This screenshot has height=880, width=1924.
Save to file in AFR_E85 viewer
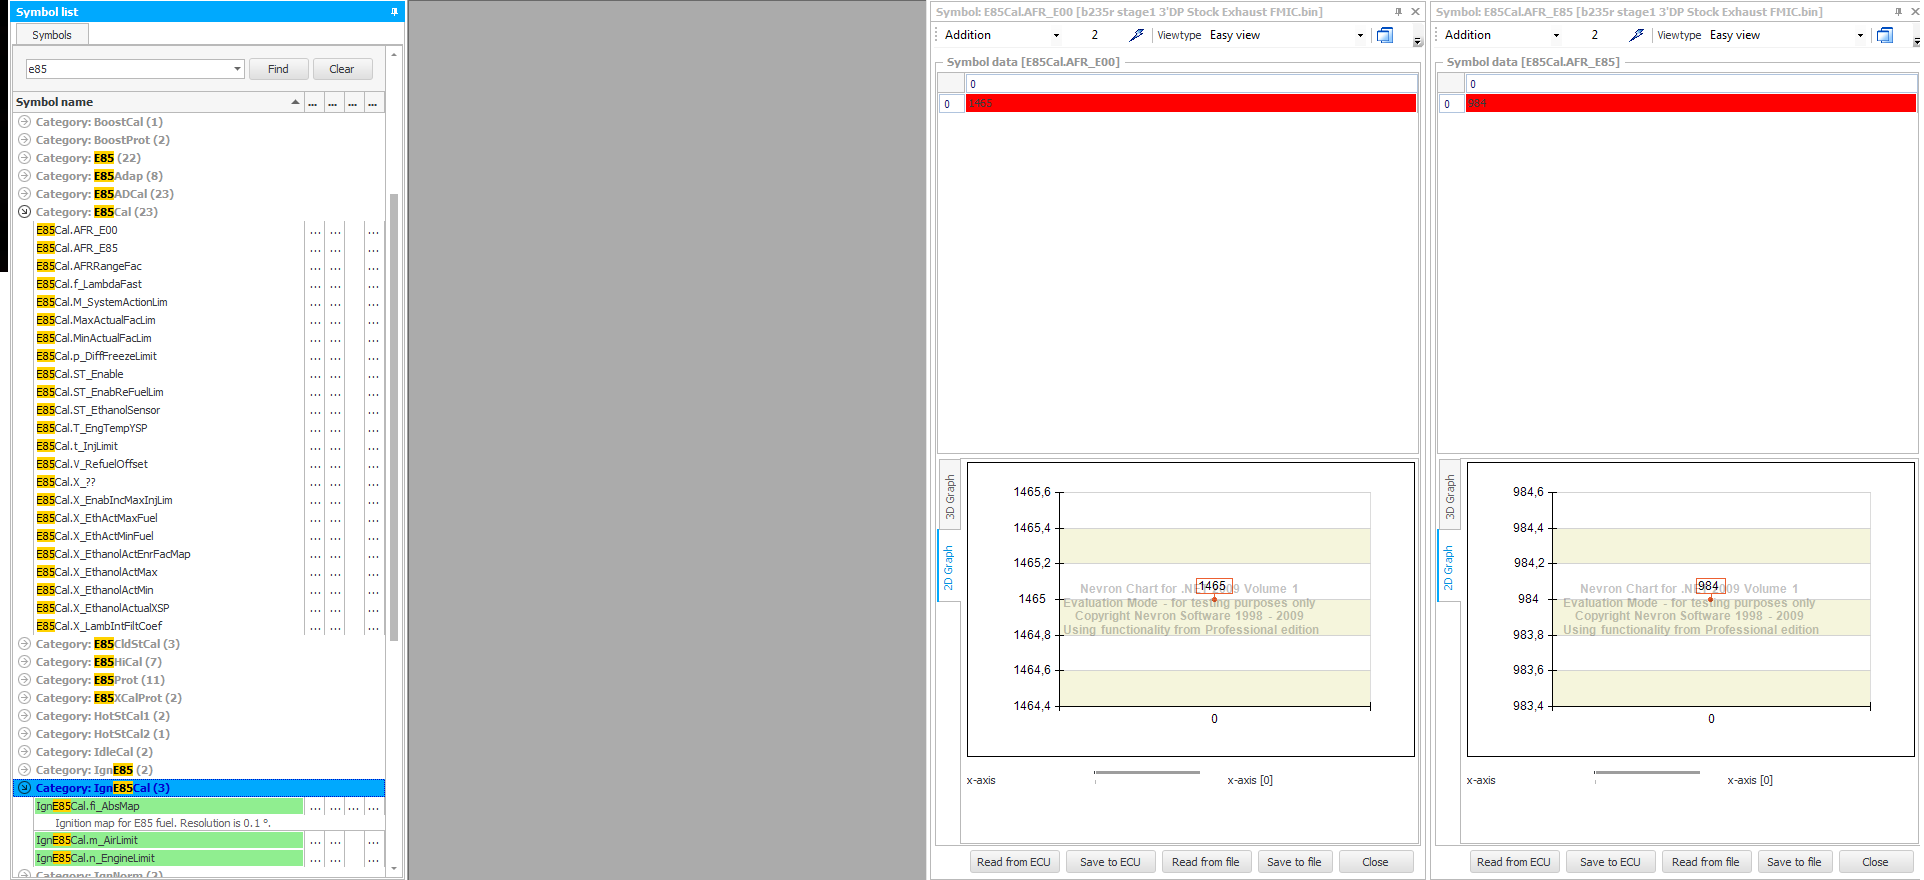point(1794,862)
